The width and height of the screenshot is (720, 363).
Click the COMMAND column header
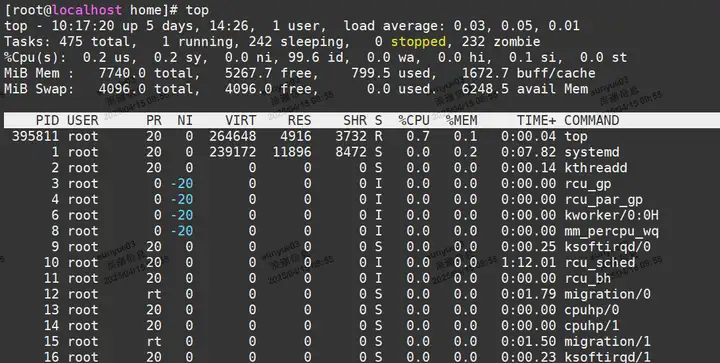click(591, 120)
